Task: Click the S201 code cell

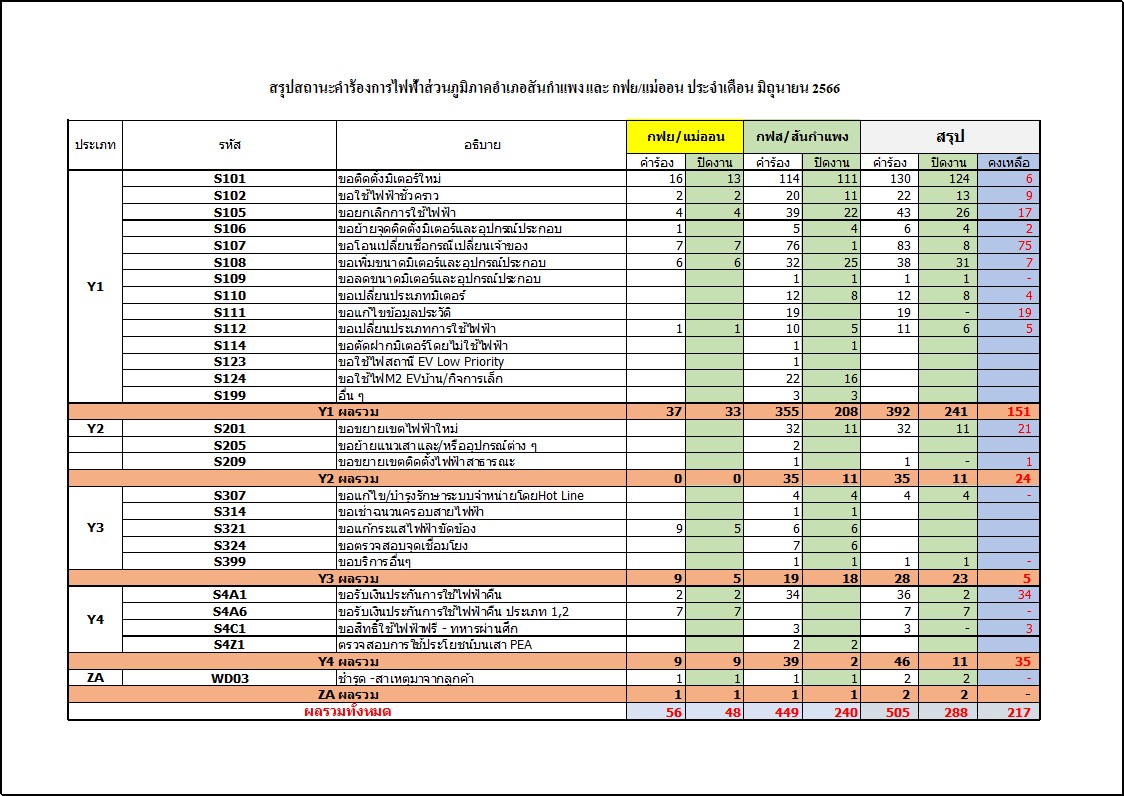Action: point(229,429)
